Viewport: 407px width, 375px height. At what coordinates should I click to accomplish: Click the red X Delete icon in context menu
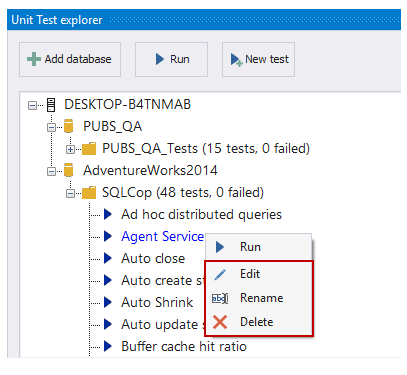(x=220, y=322)
